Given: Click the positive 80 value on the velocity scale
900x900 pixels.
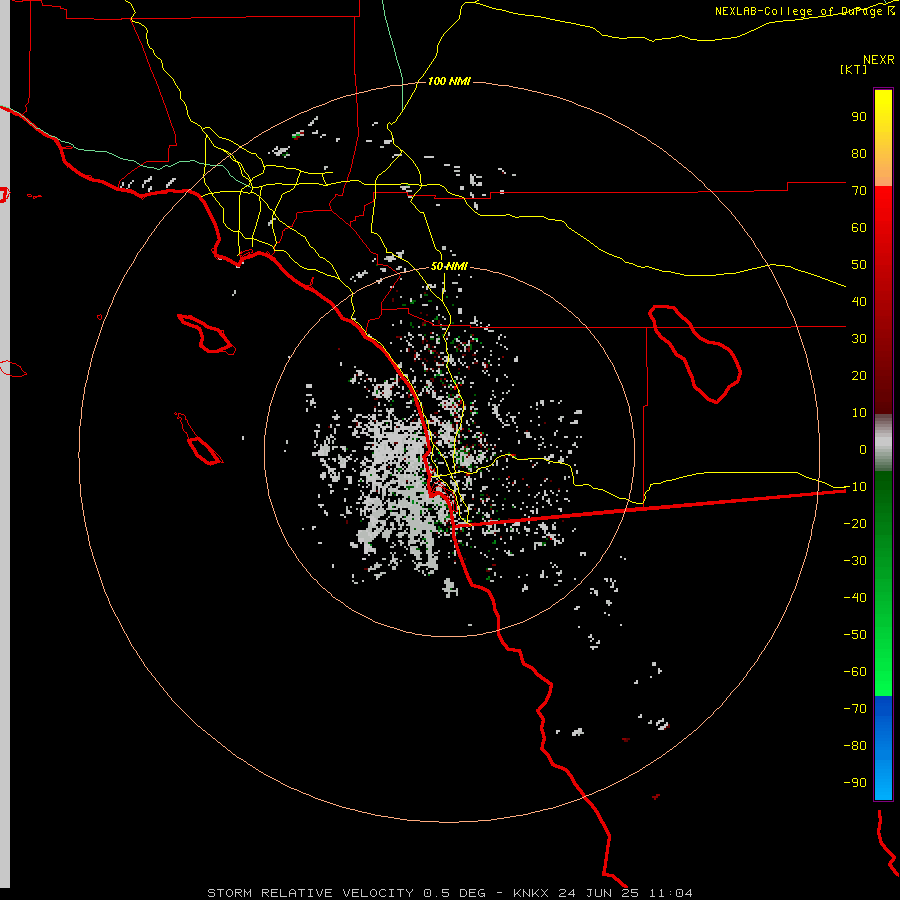Looking at the screenshot, I should click(859, 153).
